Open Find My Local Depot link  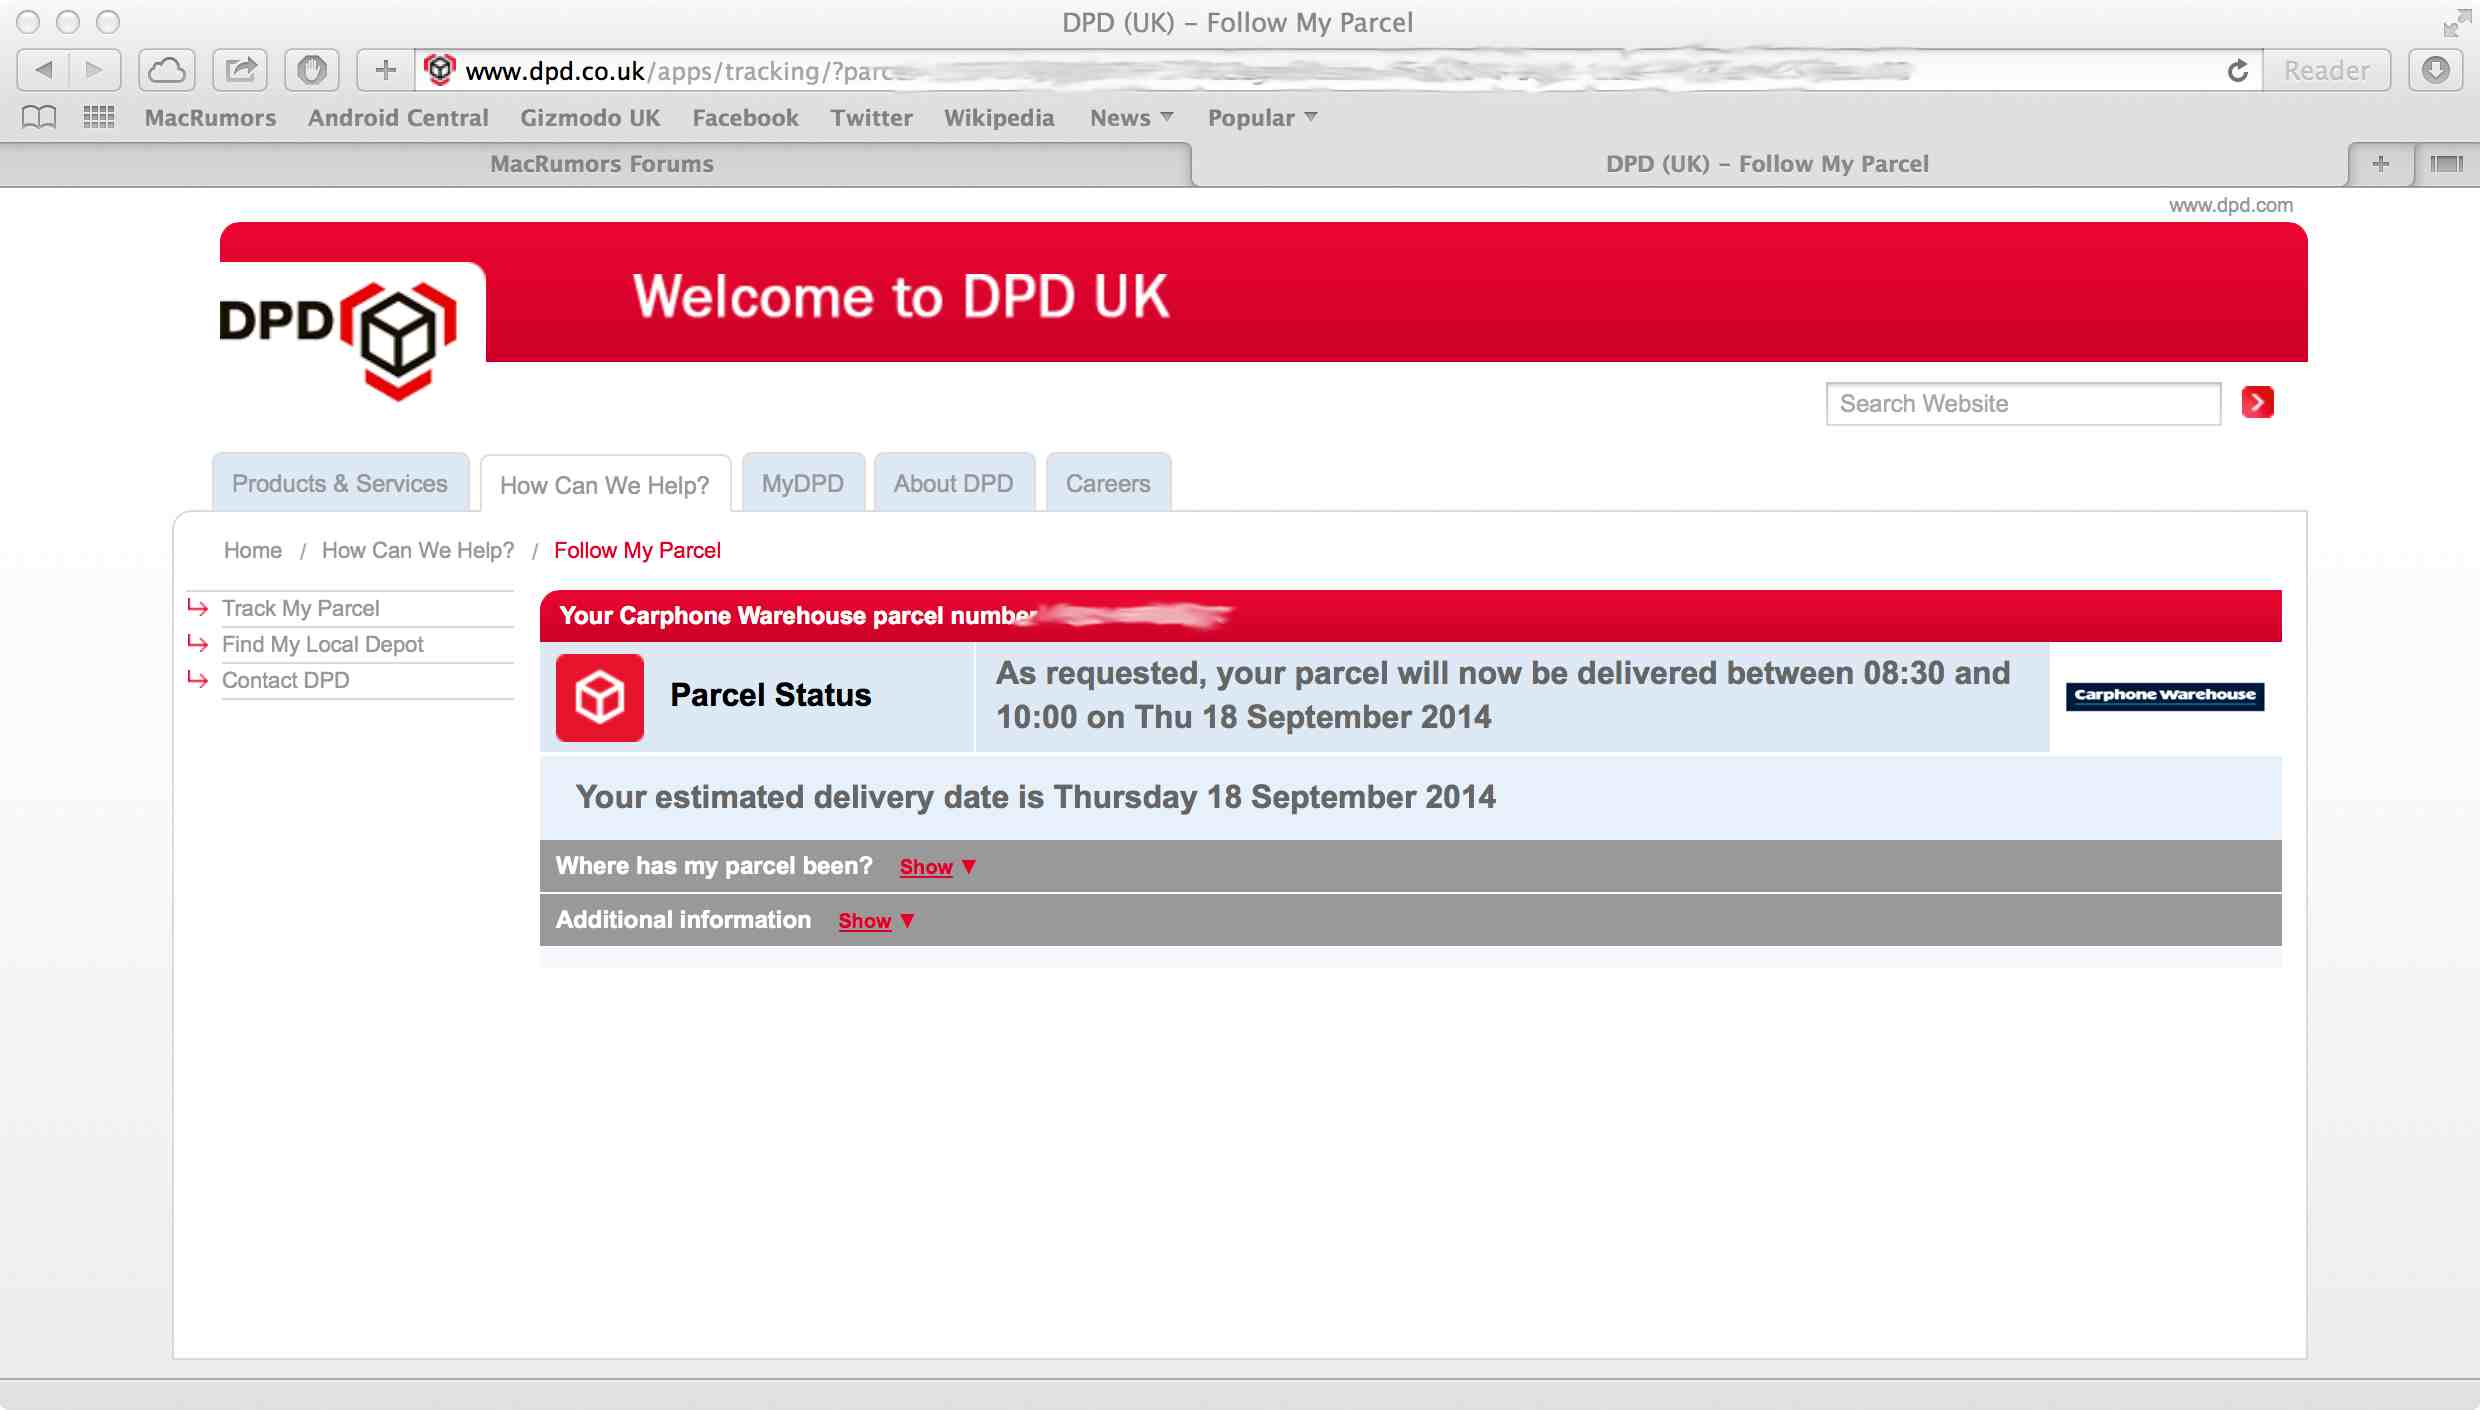tap(322, 644)
